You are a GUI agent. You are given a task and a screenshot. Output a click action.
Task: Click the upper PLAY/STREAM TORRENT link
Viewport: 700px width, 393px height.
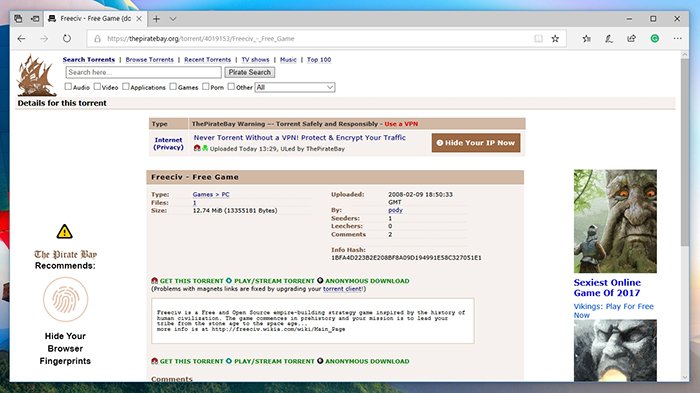(274, 281)
